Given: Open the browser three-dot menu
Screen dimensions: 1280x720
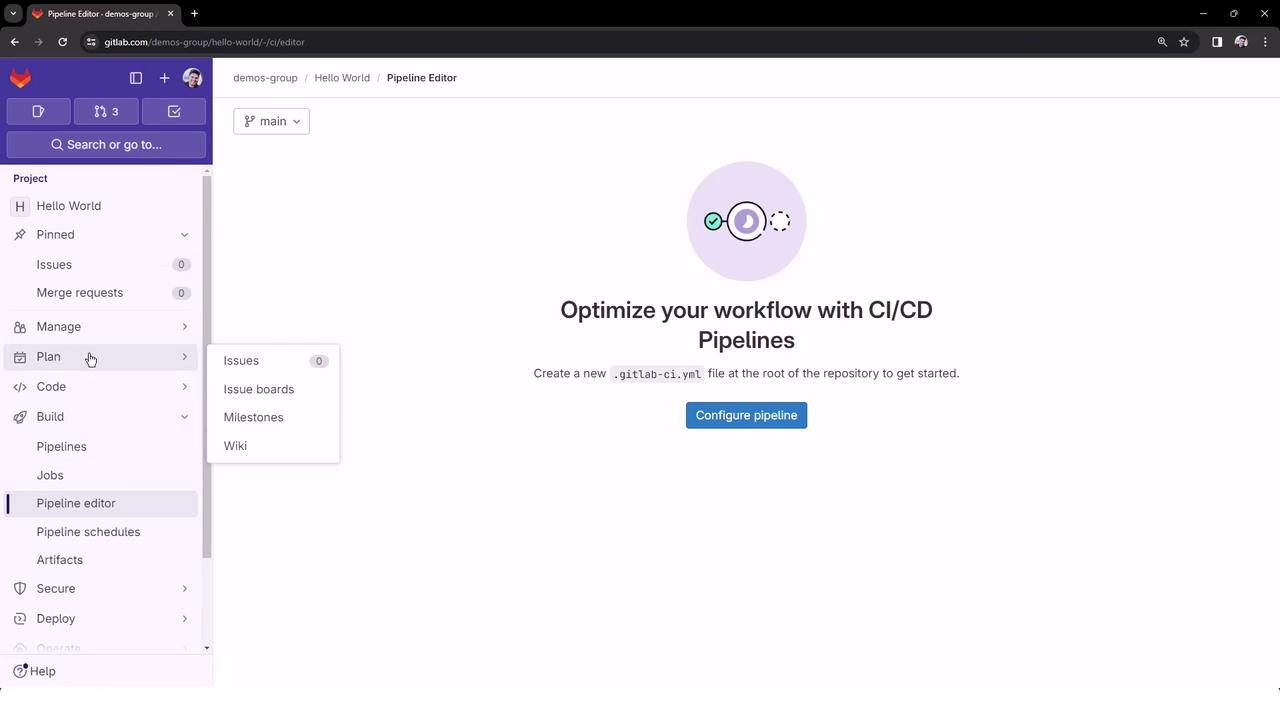Looking at the screenshot, I should tap(1266, 42).
